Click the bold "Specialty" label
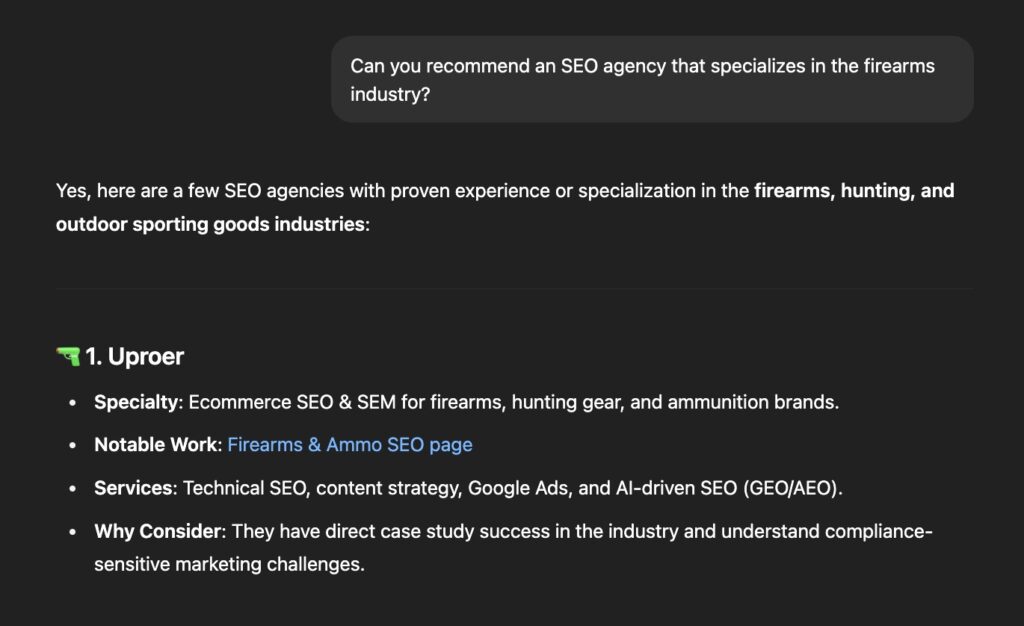1024x626 pixels. click(x=136, y=402)
